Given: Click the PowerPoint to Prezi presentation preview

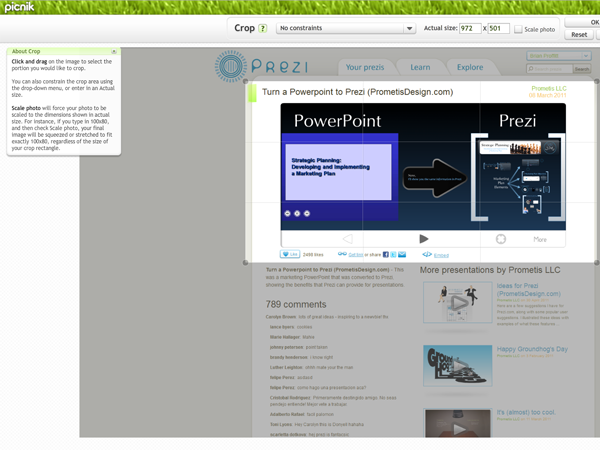Looking at the screenshot, I should (x=423, y=166).
